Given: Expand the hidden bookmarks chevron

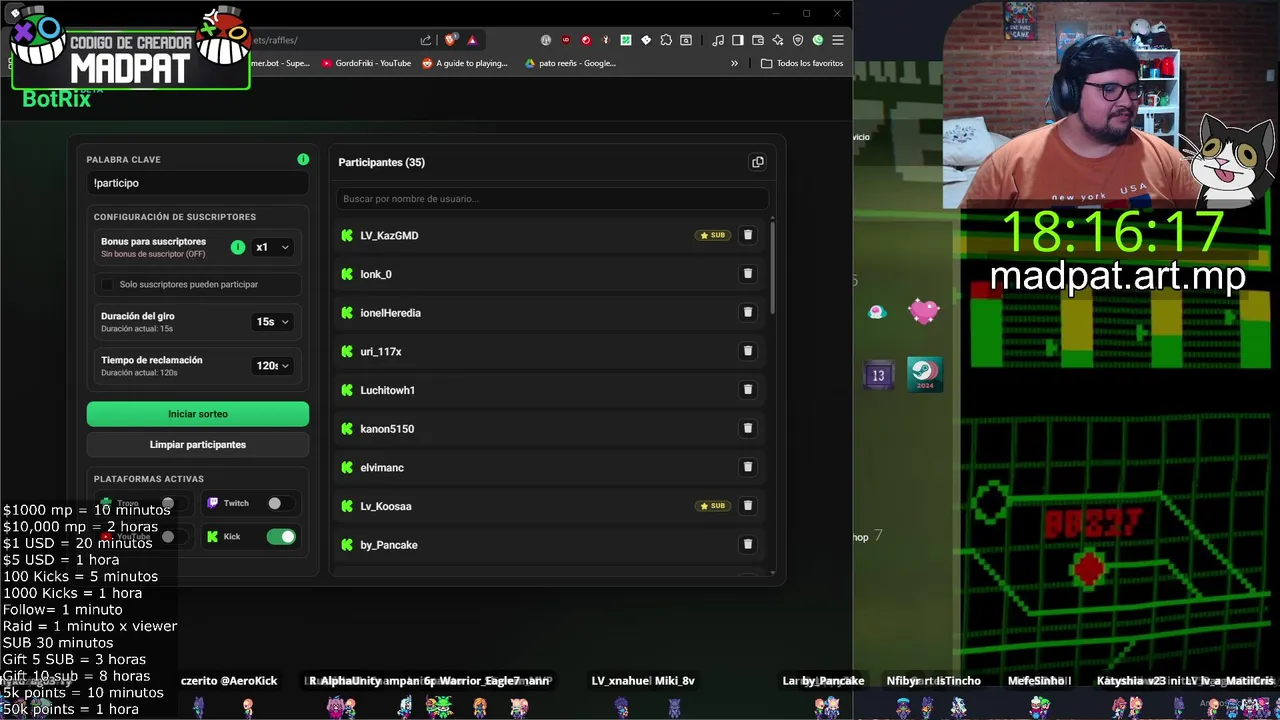Looking at the screenshot, I should point(734,63).
